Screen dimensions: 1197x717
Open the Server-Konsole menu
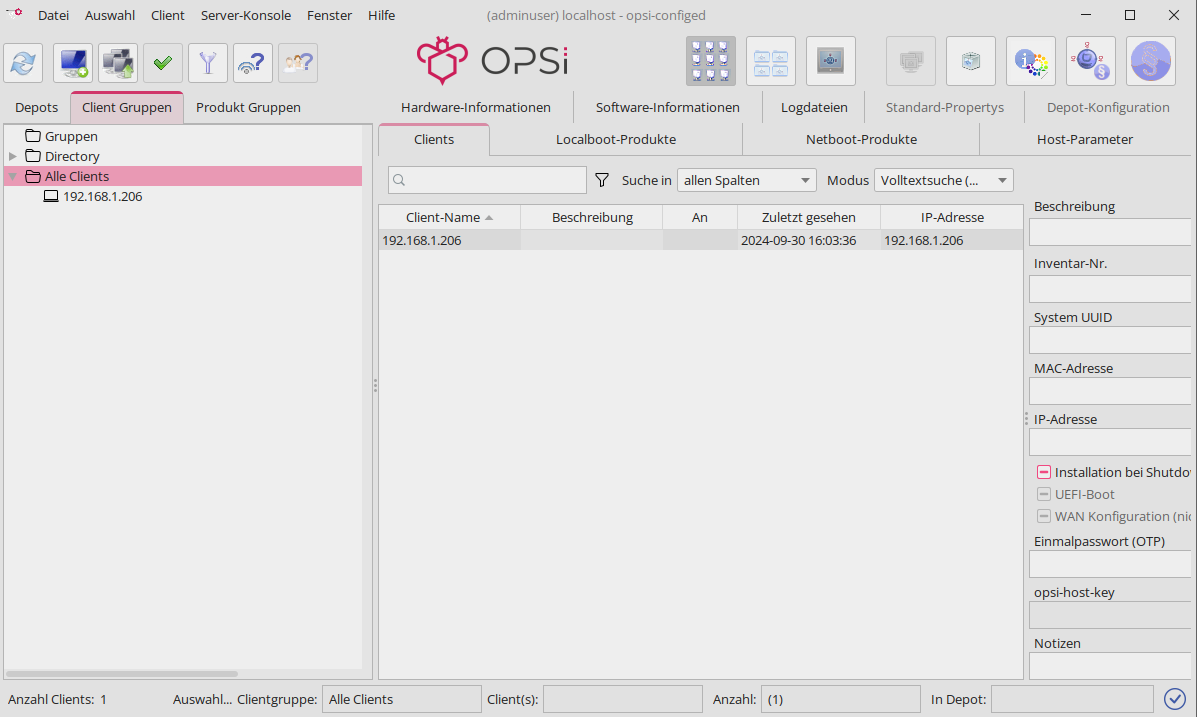(246, 15)
